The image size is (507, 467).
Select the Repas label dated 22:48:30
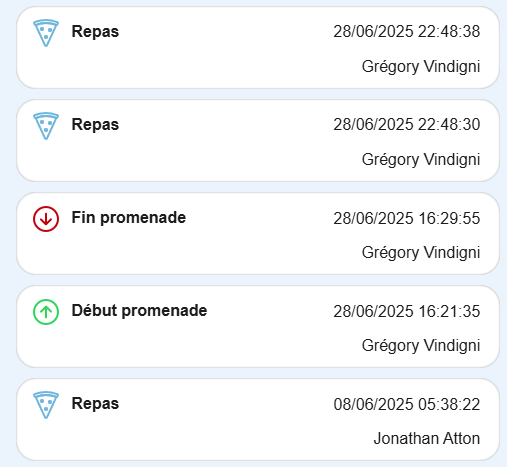(x=95, y=125)
